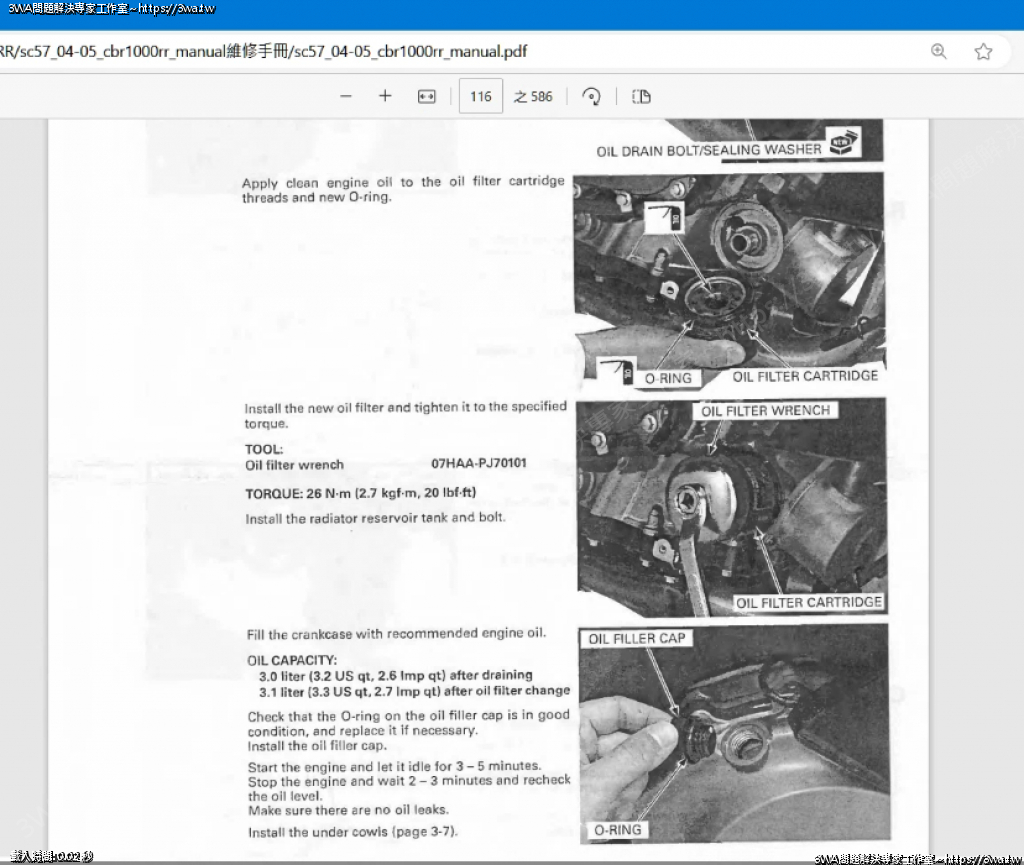Zoom out the PDF with minus button
This screenshot has width=1024, height=865.
pyautogui.click(x=346, y=97)
